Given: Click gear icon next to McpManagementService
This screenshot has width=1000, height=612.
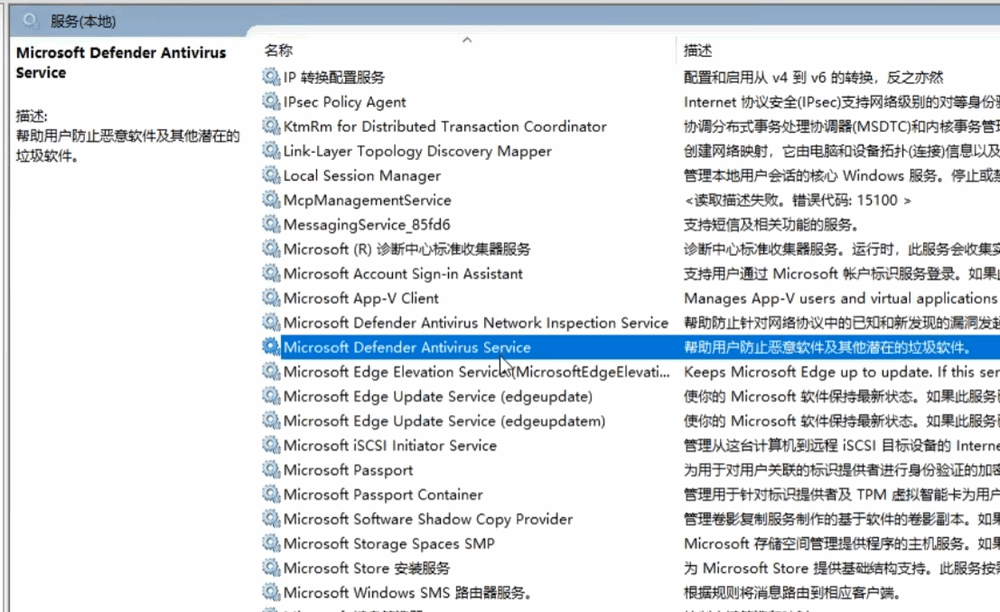Looking at the screenshot, I should 271,200.
